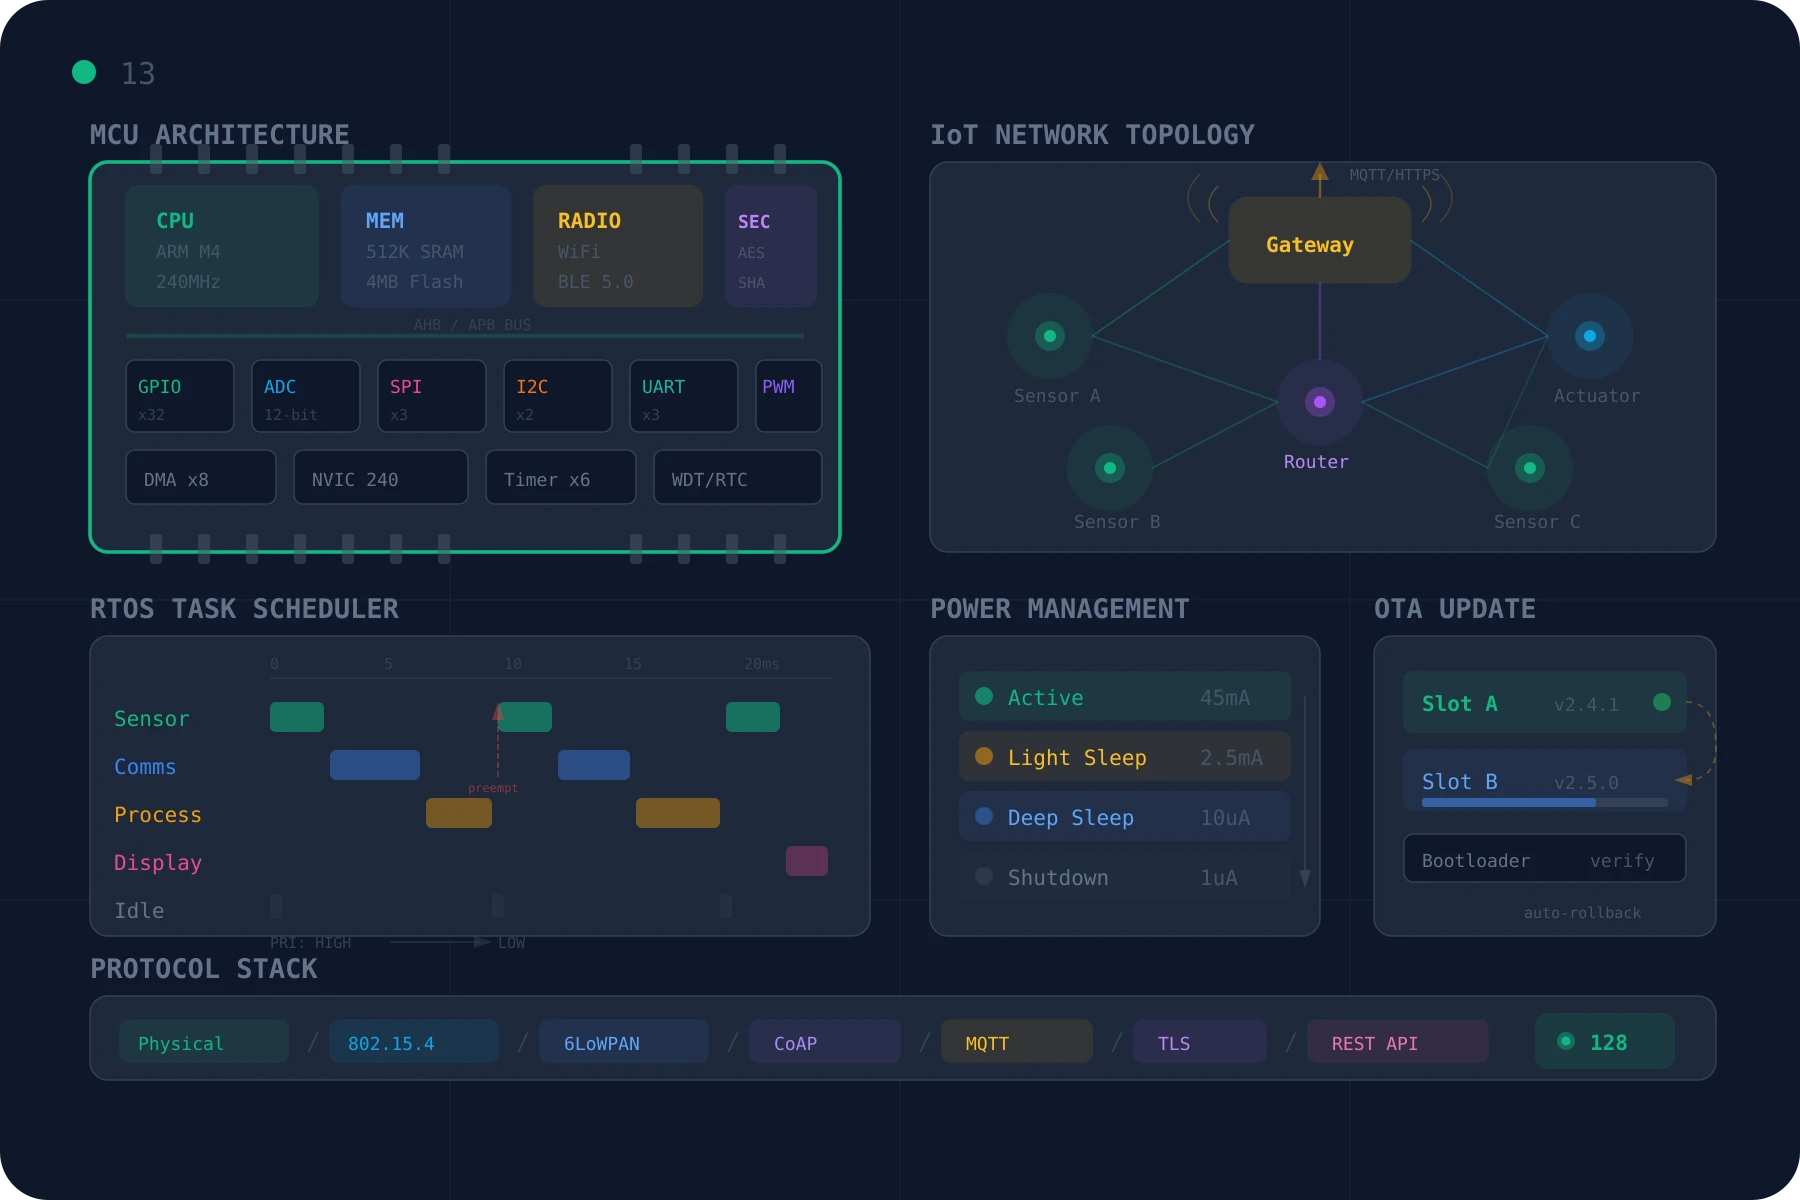This screenshot has width=1800, height=1200.
Task: Select the MQTT protocol layer
Action: 1015,1041
